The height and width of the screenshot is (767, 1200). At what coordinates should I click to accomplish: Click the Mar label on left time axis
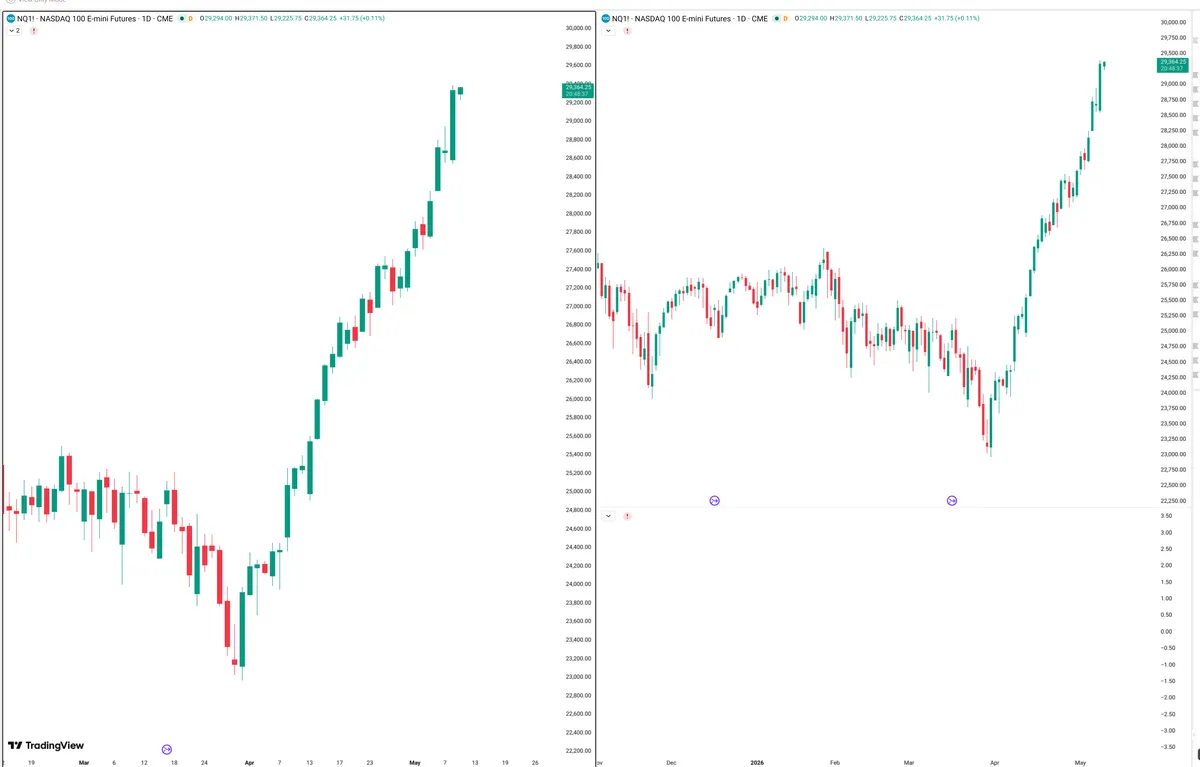[84, 762]
